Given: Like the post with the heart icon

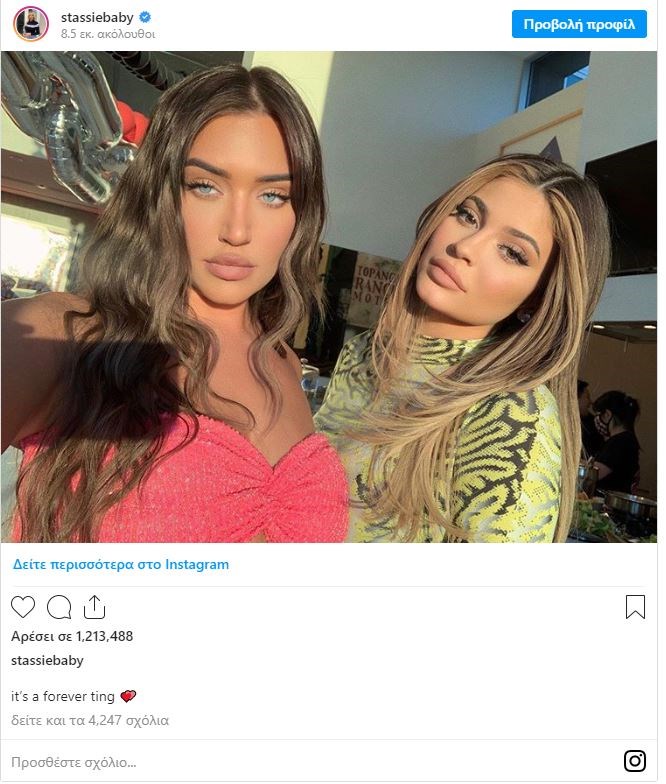Looking at the screenshot, I should 23,608.
